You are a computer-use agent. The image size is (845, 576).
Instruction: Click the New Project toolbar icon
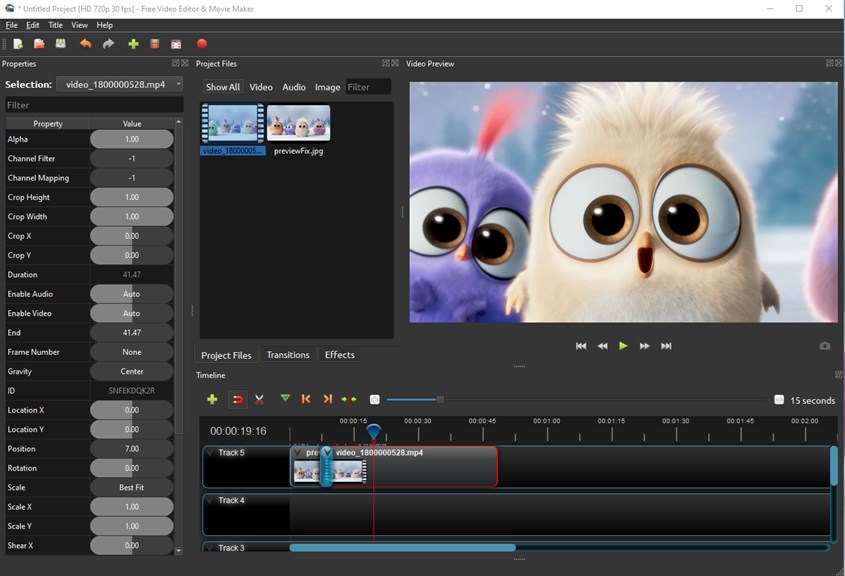(x=18, y=44)
